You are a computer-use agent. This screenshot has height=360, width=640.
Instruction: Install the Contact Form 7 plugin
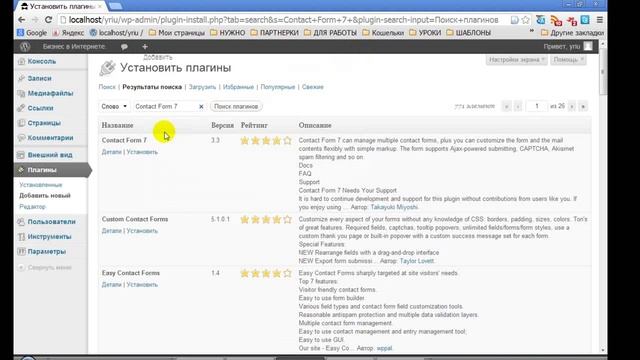142,152
